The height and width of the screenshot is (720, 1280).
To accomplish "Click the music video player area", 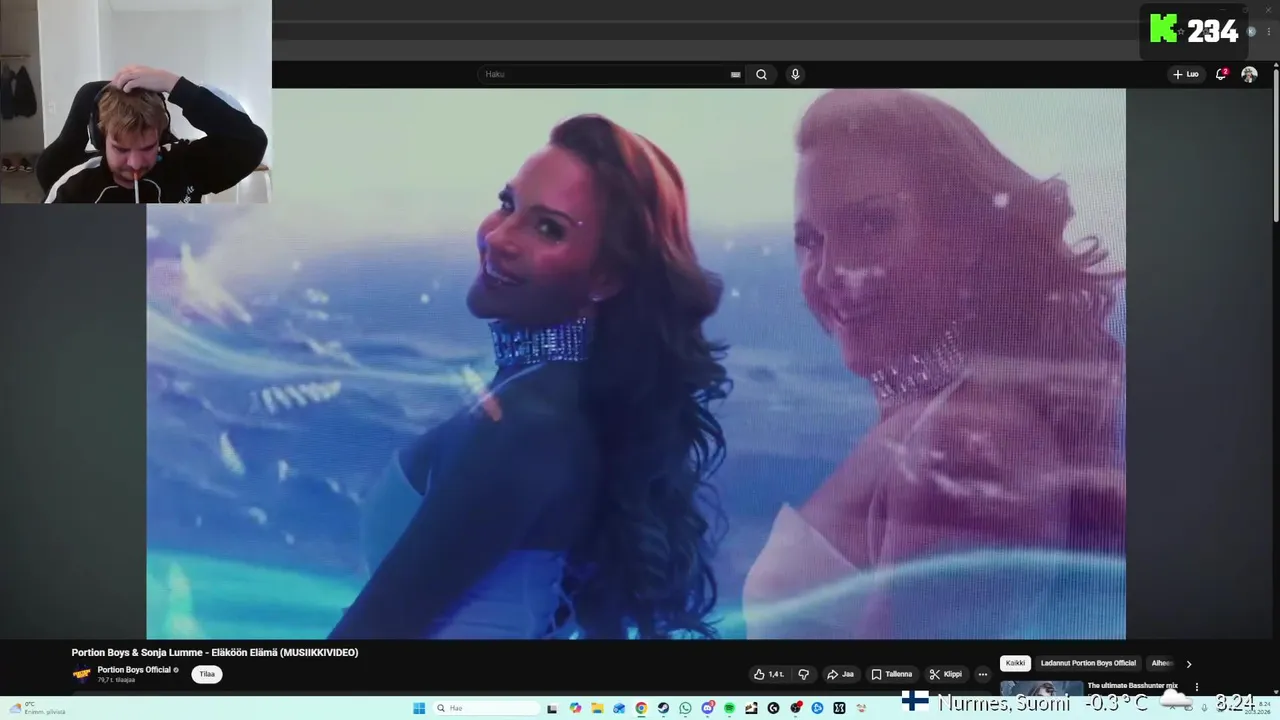I will coord(636,363).
